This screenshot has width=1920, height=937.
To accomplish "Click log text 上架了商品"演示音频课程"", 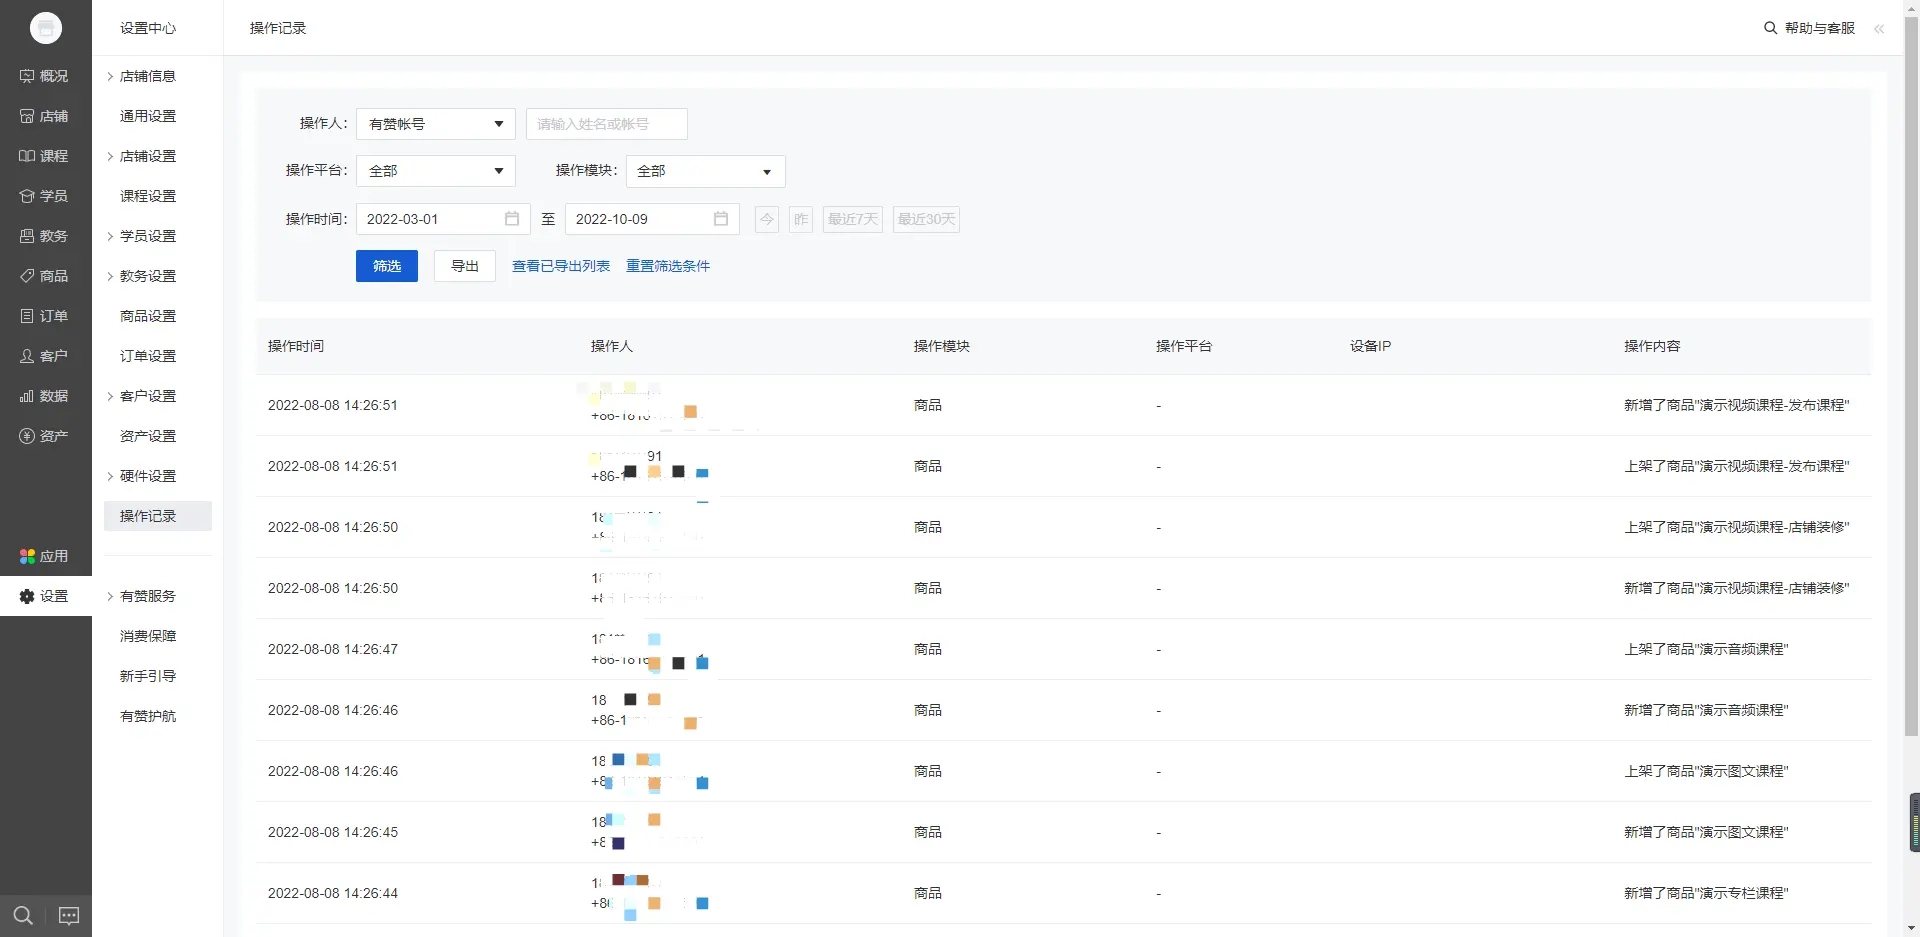I will pyautogui.click(x=1706, y=649).
